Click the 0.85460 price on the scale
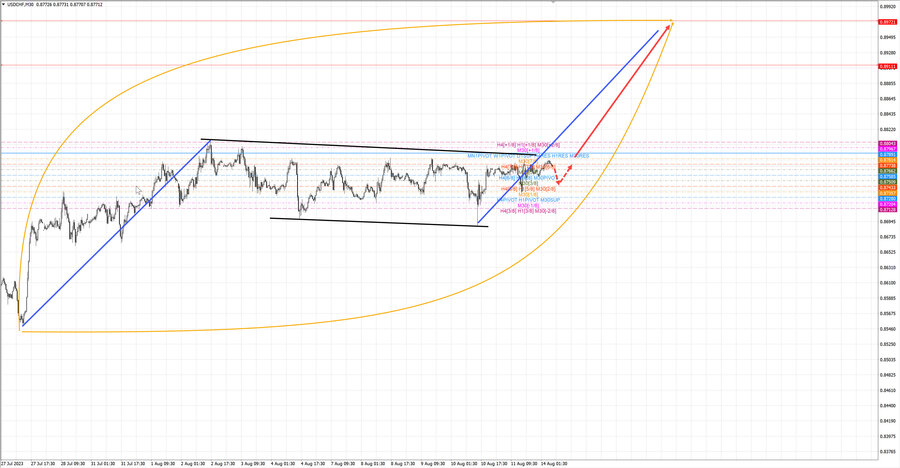 tap(887, 329)
